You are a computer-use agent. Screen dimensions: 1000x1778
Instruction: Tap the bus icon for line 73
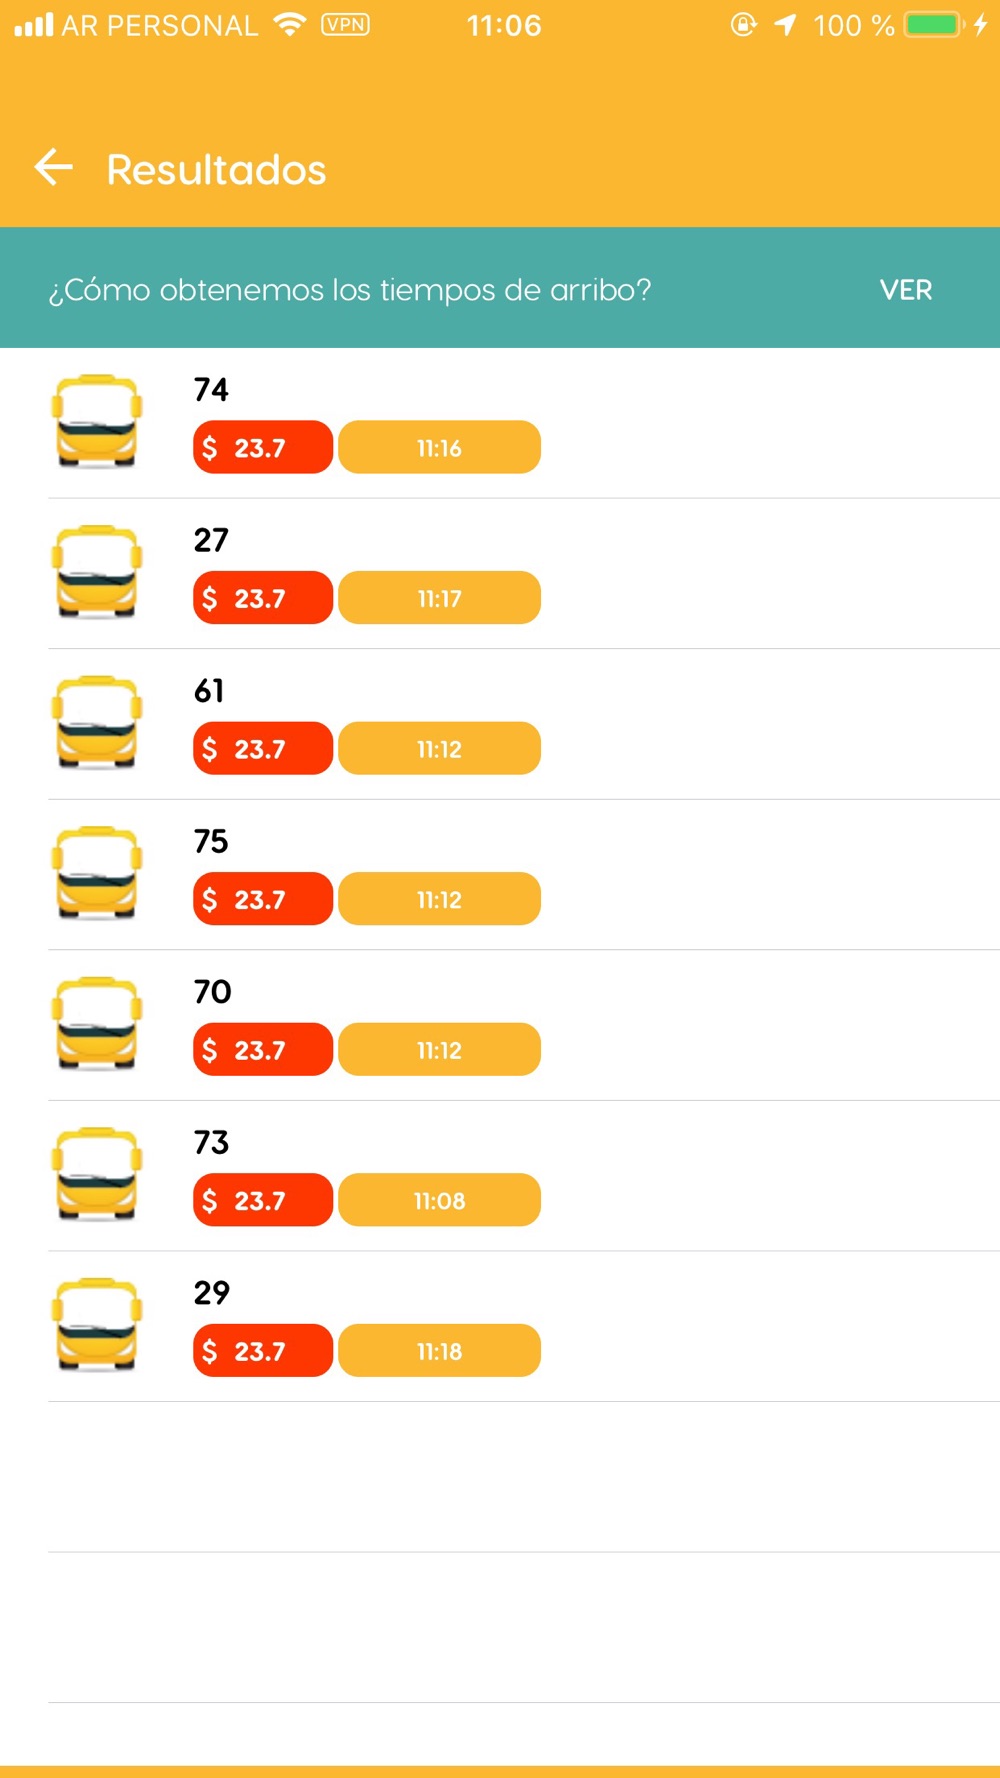pyautogui.click(x=96, y=1174)
